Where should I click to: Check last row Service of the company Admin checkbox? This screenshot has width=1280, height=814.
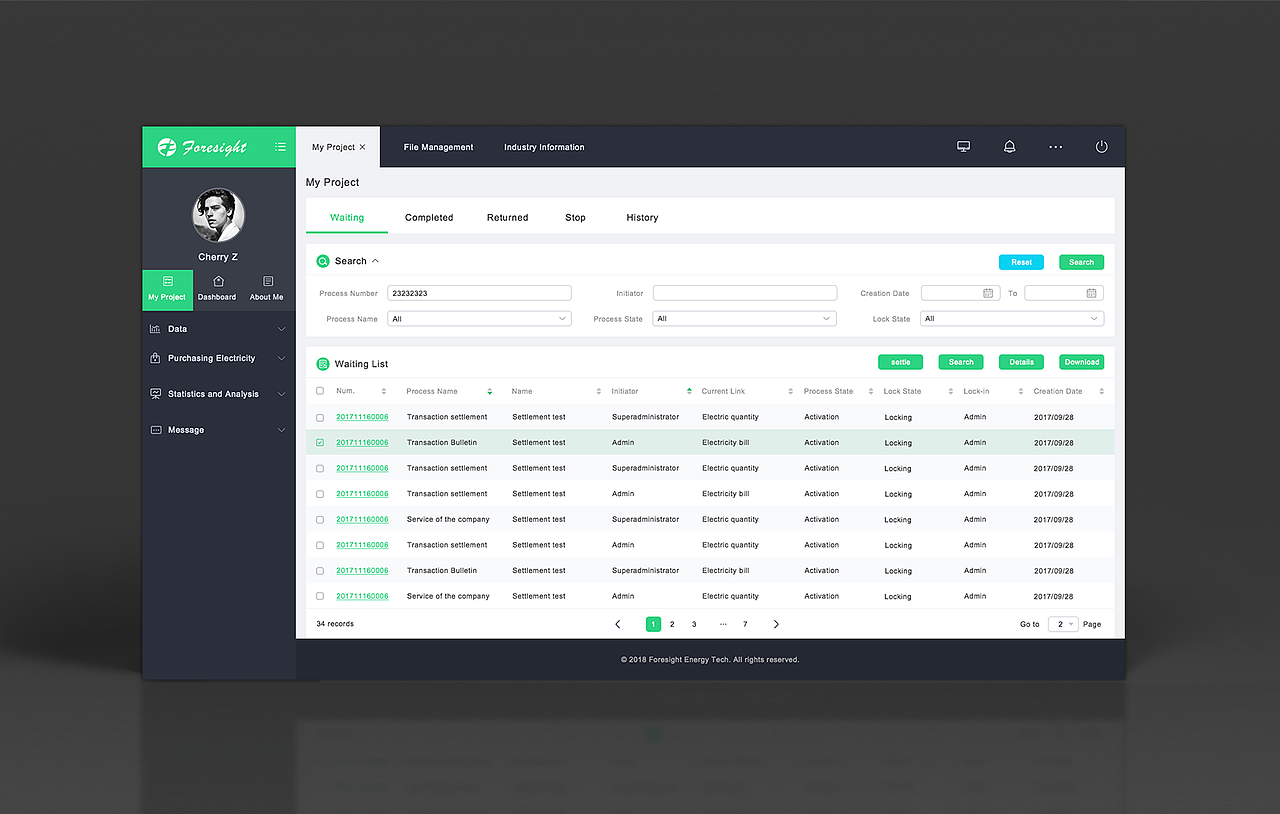320,596
